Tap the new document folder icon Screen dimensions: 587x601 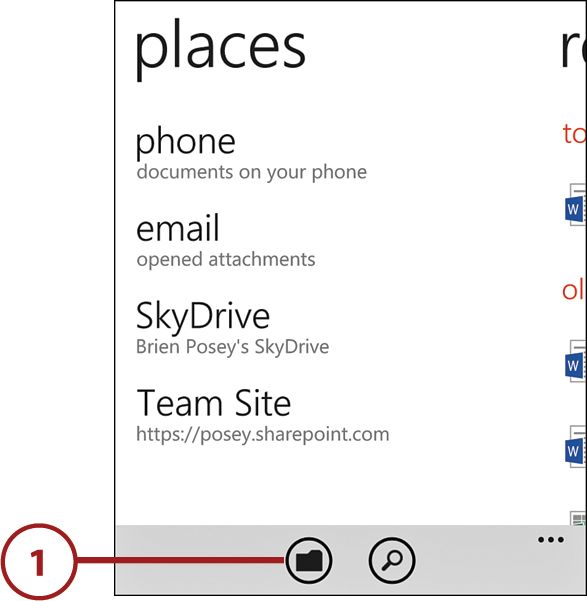(309, 560)
